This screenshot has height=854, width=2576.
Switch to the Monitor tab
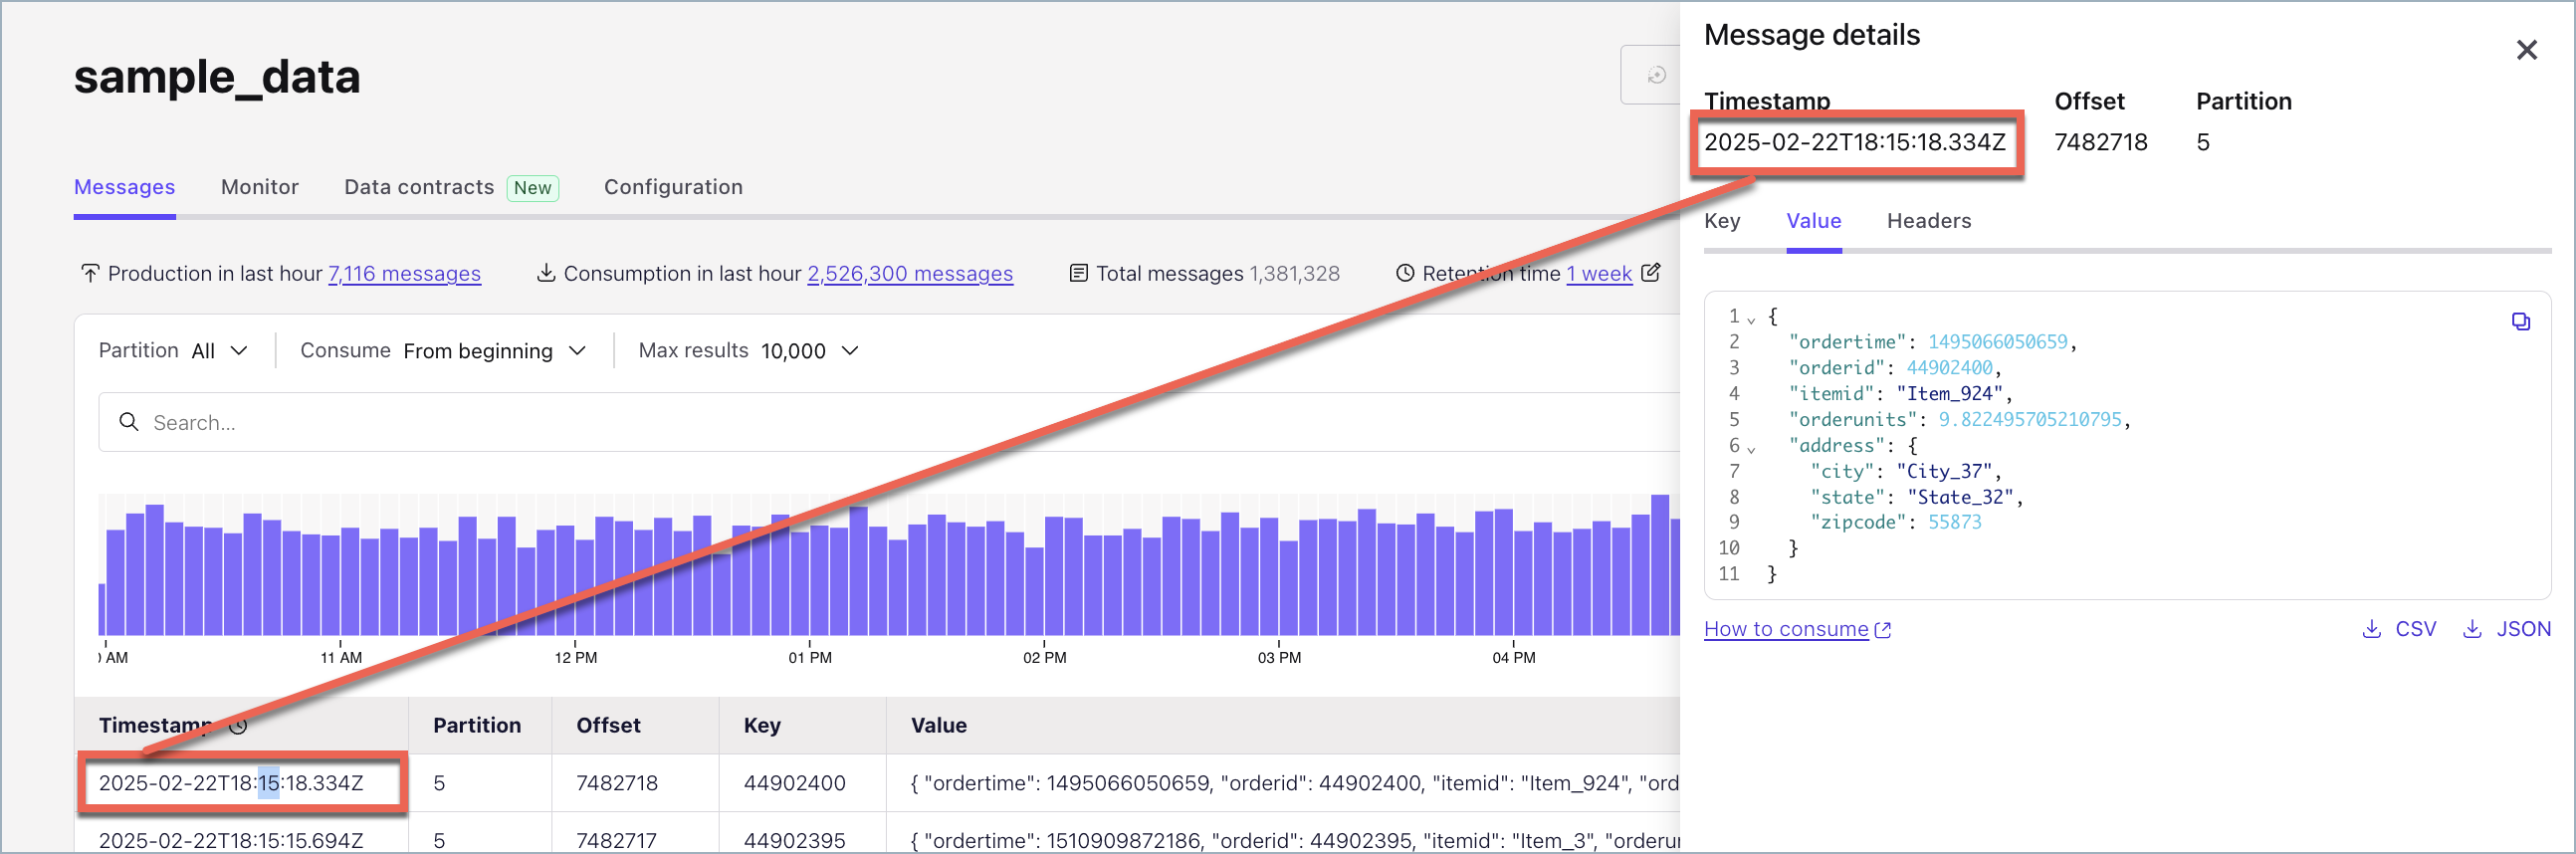(260, 187)
